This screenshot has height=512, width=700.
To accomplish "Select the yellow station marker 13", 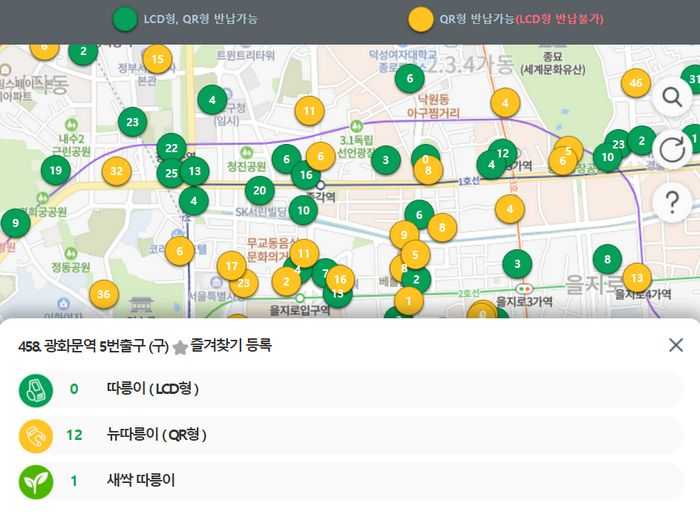I will [x=637, y=278].
